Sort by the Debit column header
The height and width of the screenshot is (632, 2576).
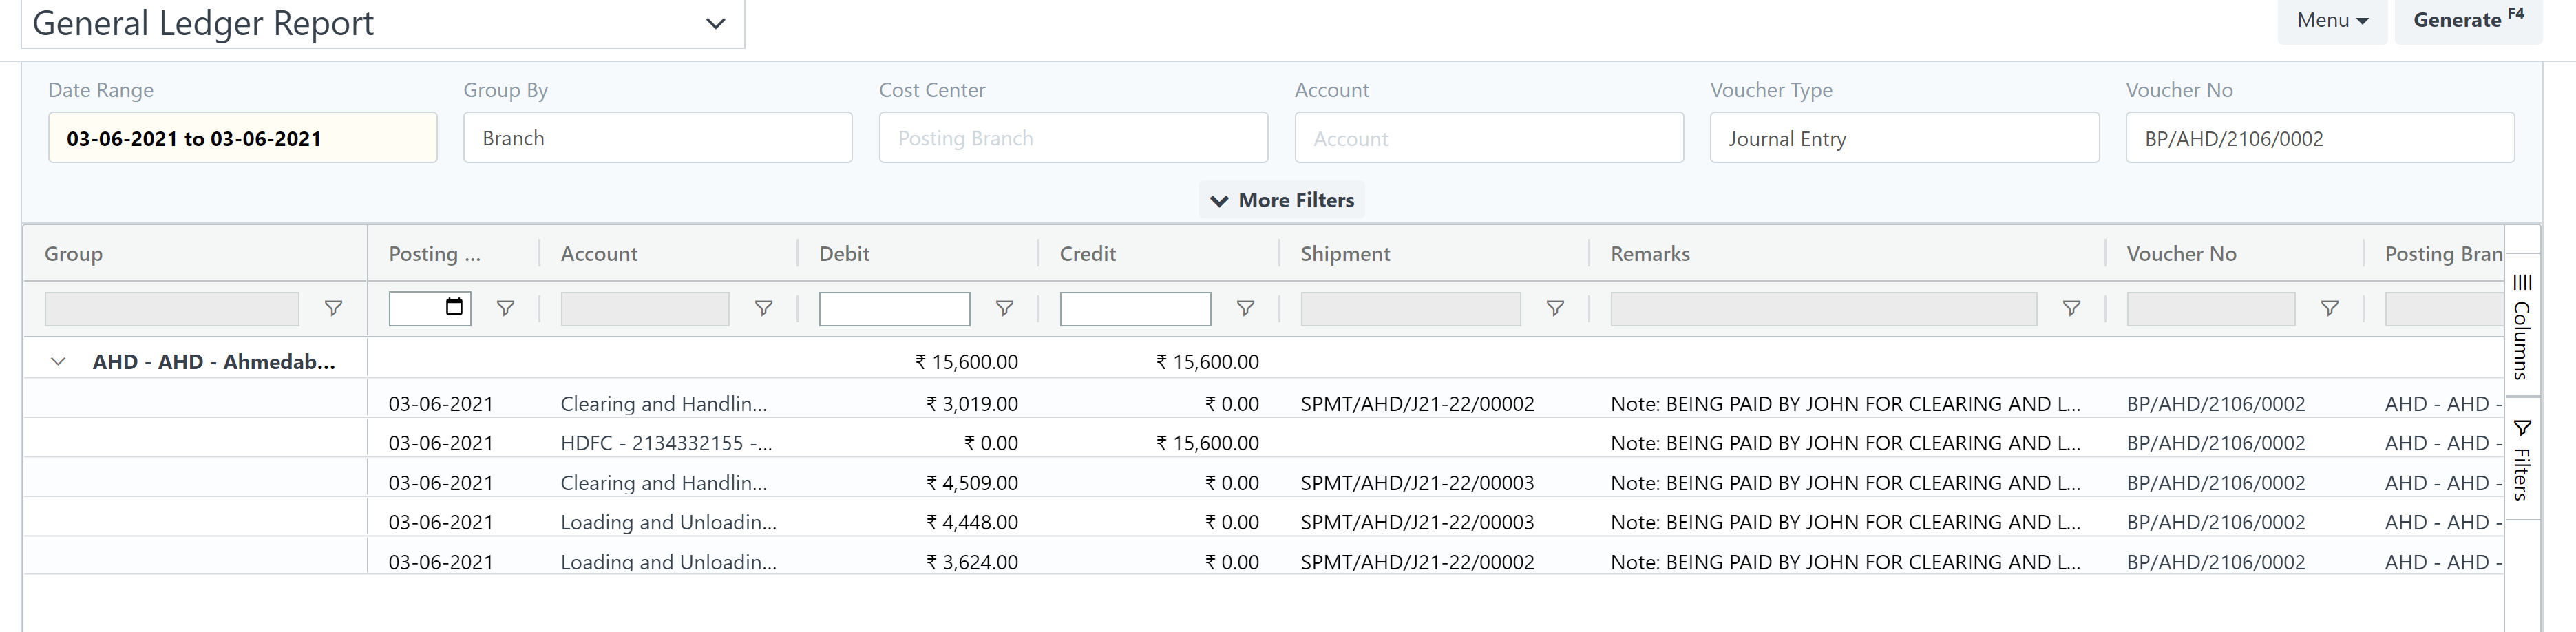pos(844,254)
